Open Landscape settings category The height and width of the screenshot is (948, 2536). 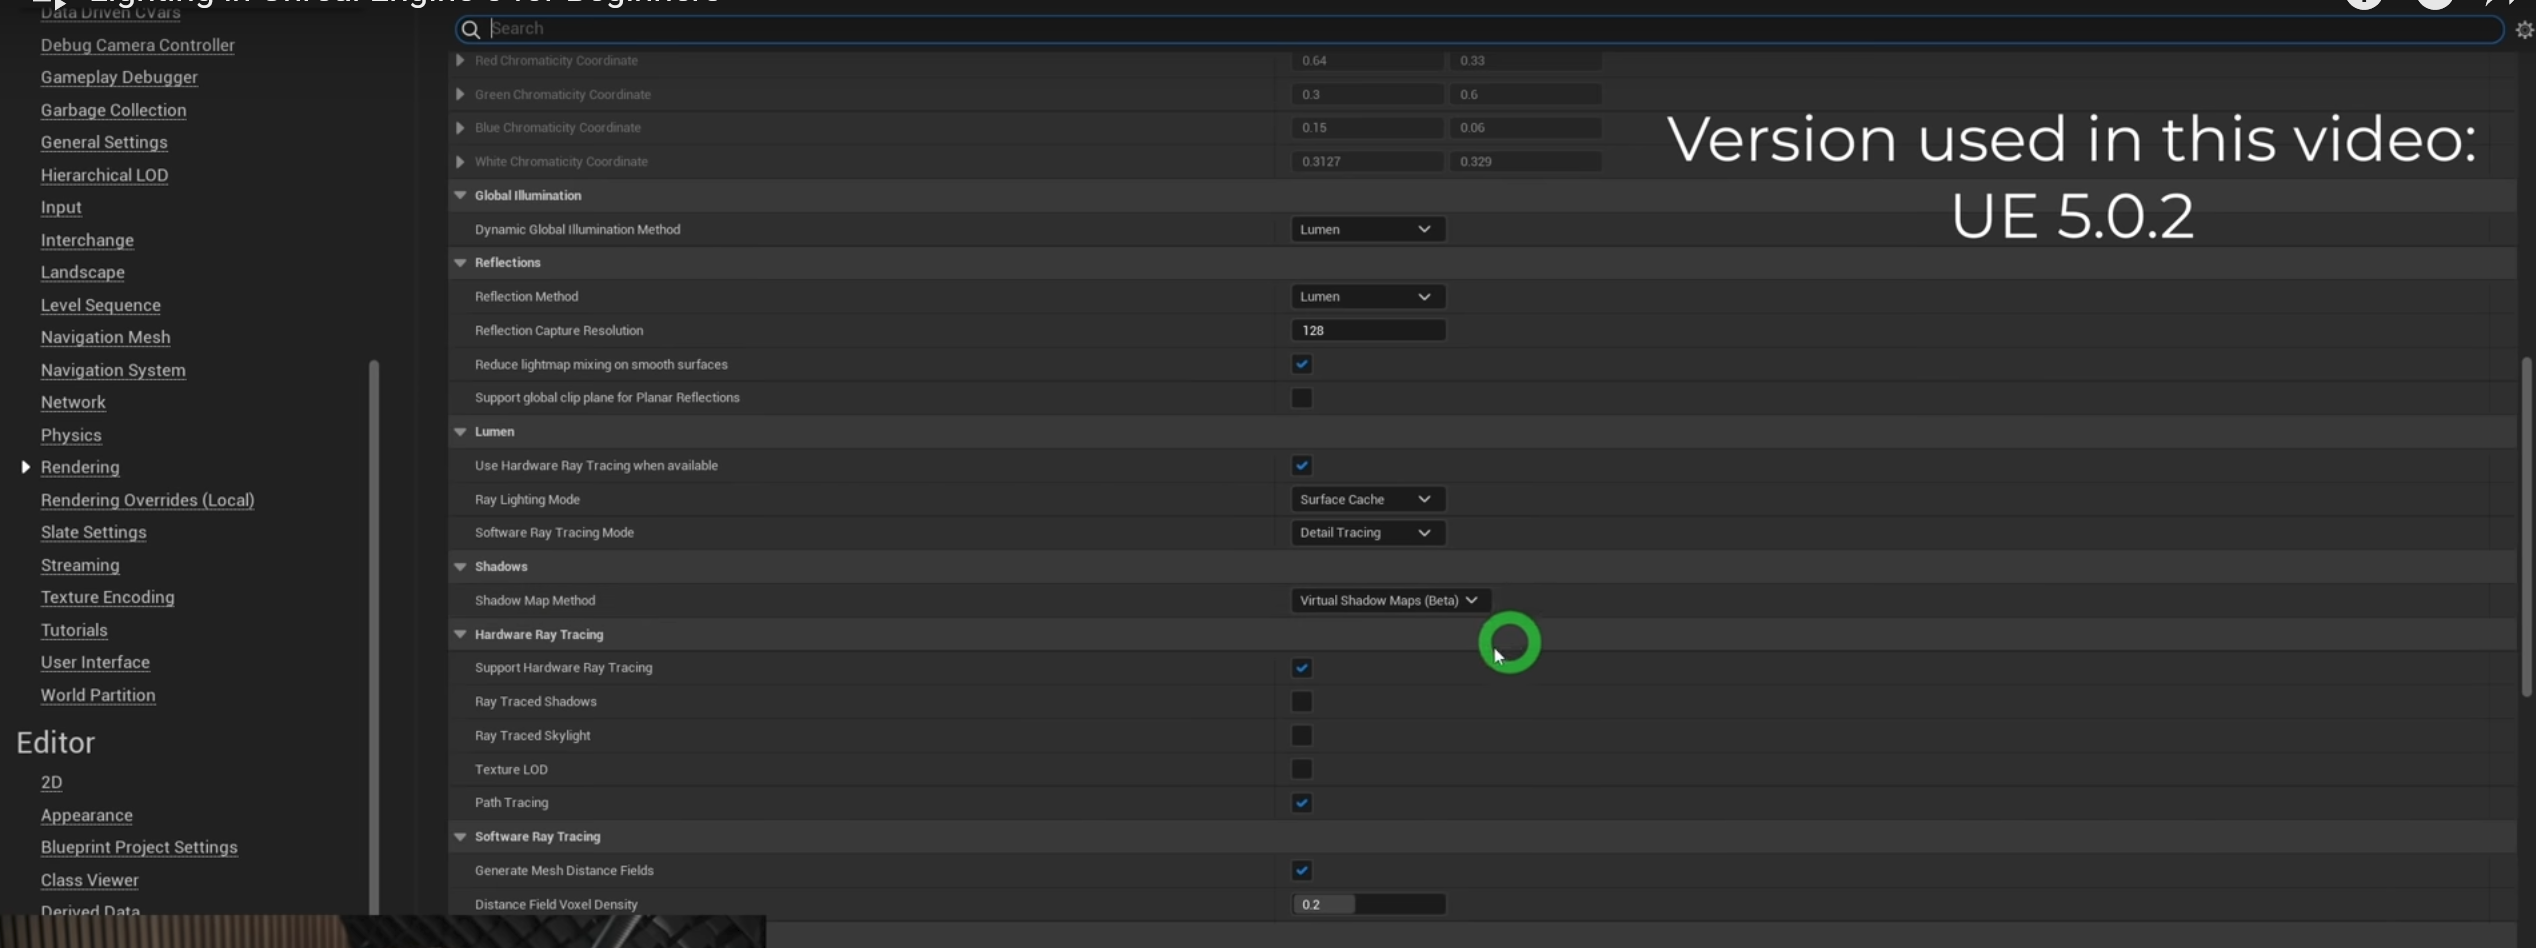click(83, 272)
